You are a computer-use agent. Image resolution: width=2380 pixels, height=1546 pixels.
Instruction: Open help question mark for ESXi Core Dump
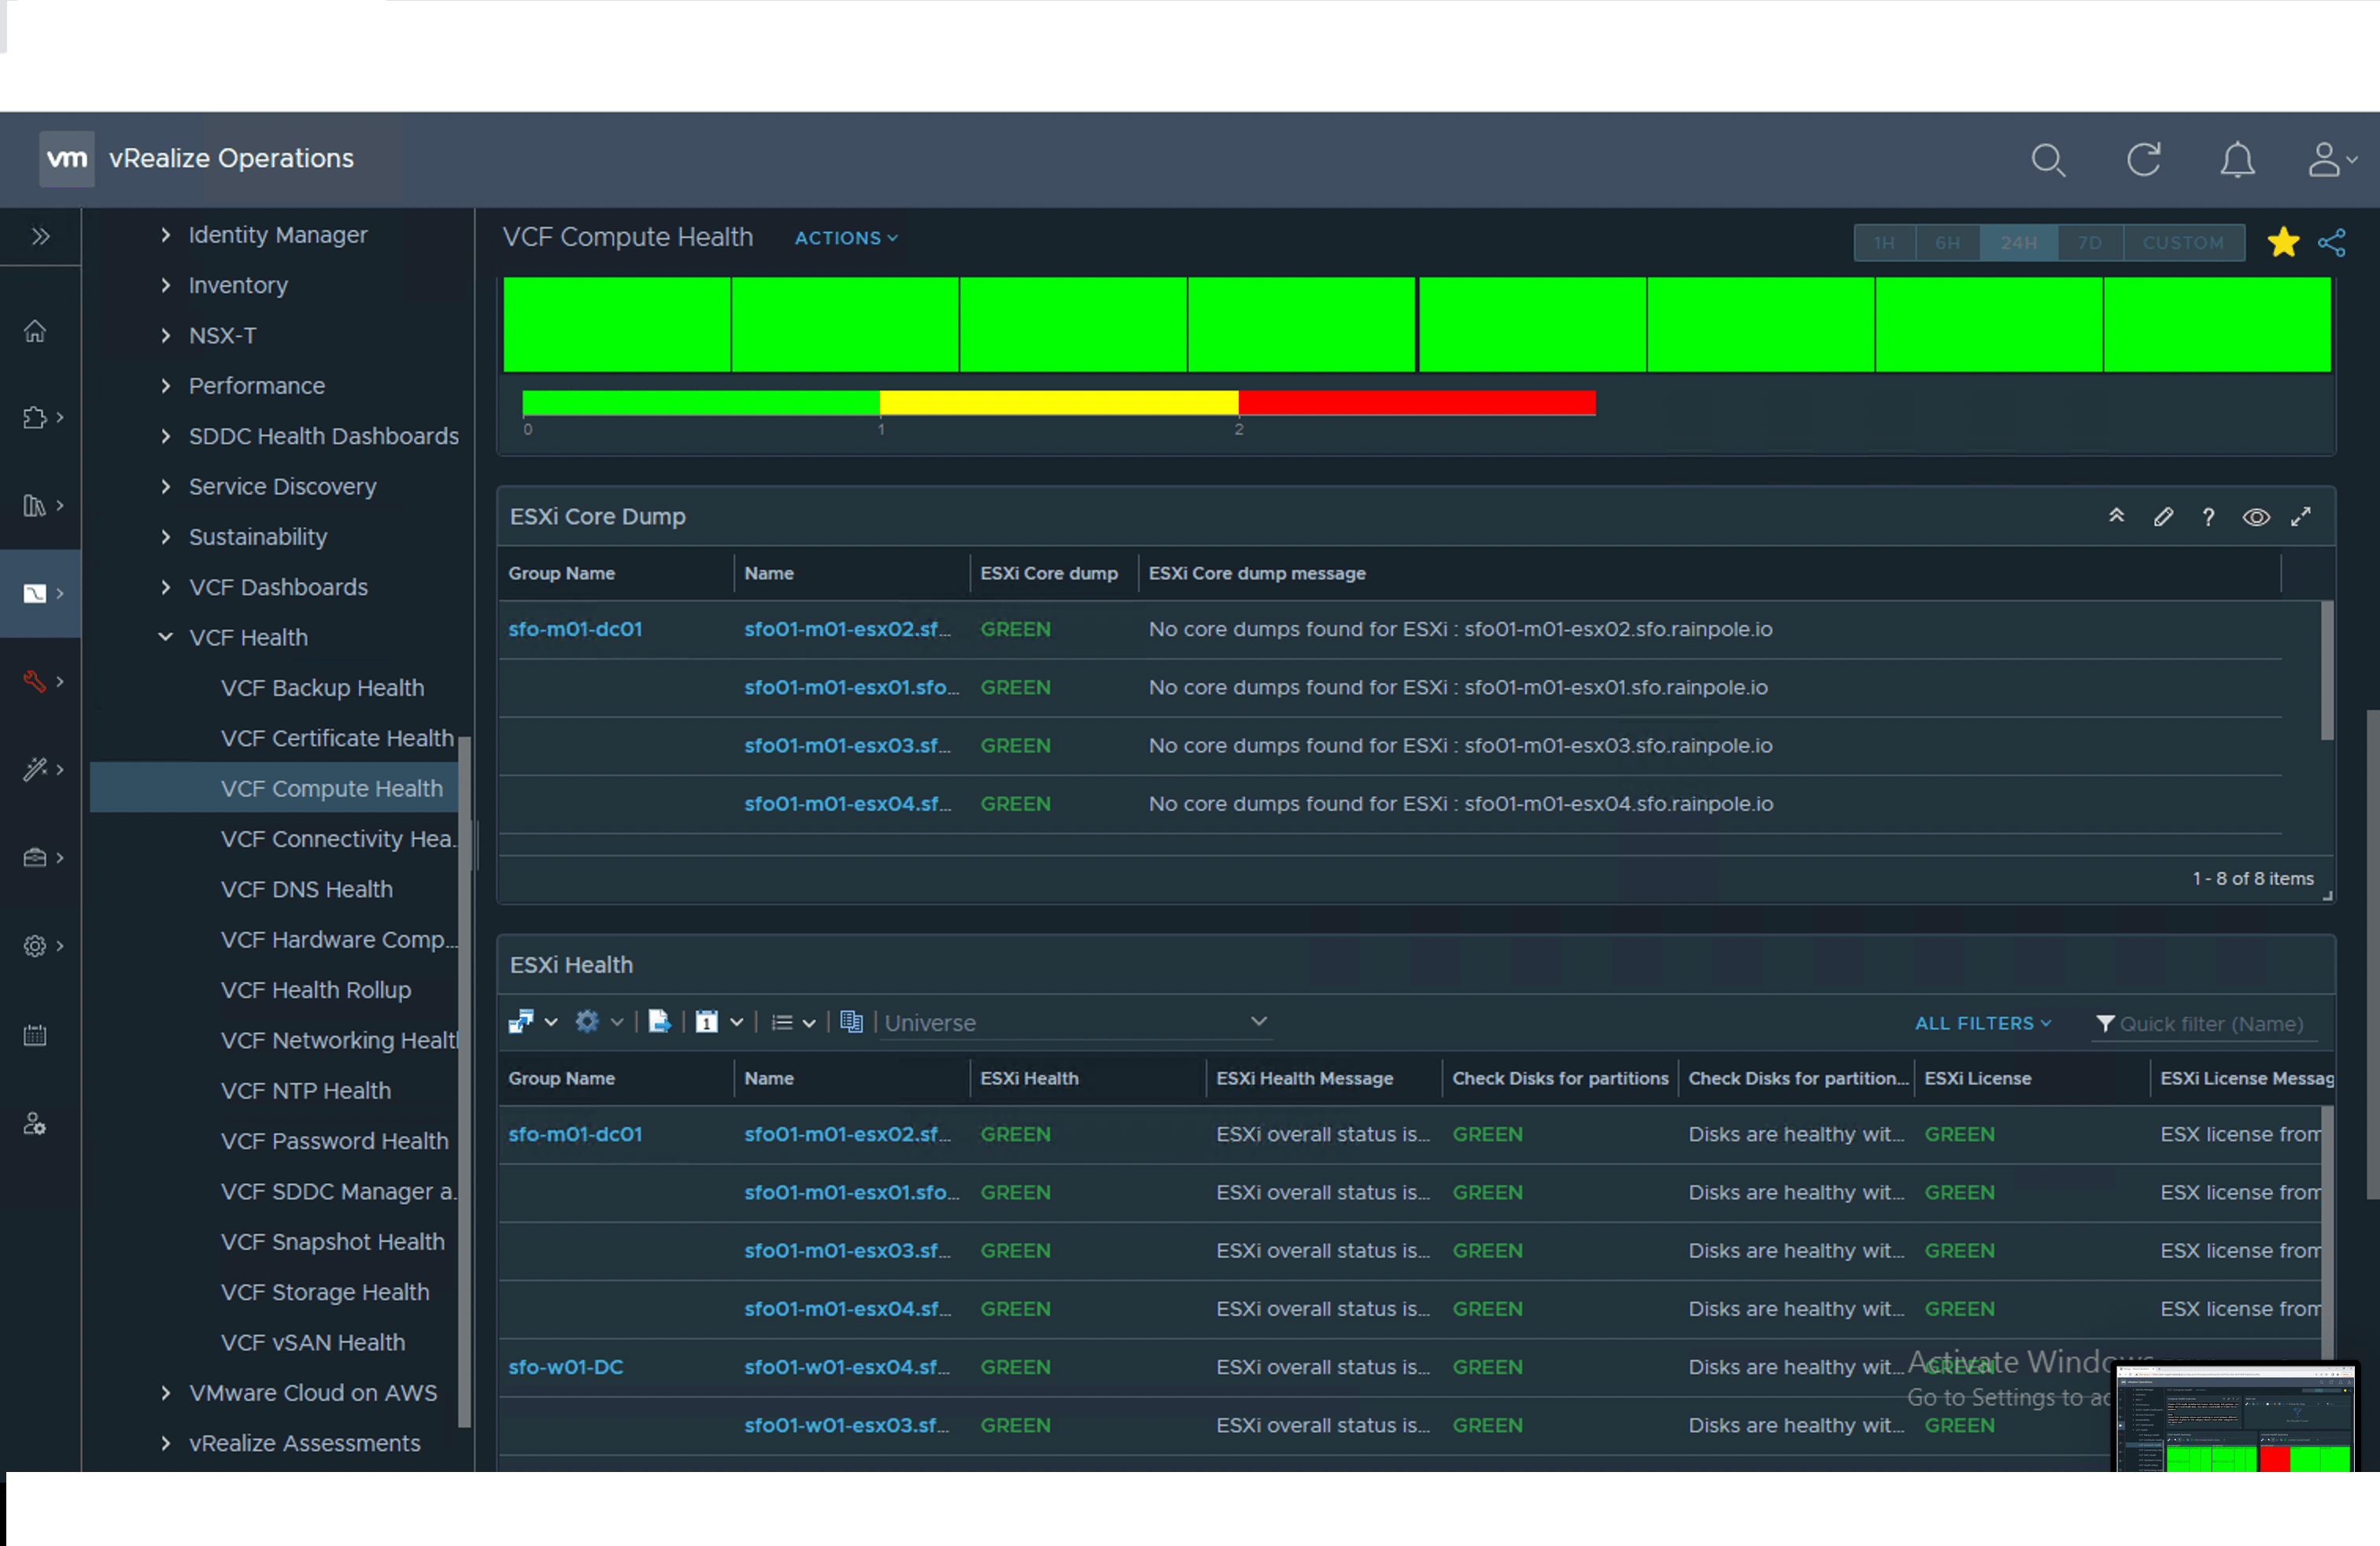[x=2208, y=517]
